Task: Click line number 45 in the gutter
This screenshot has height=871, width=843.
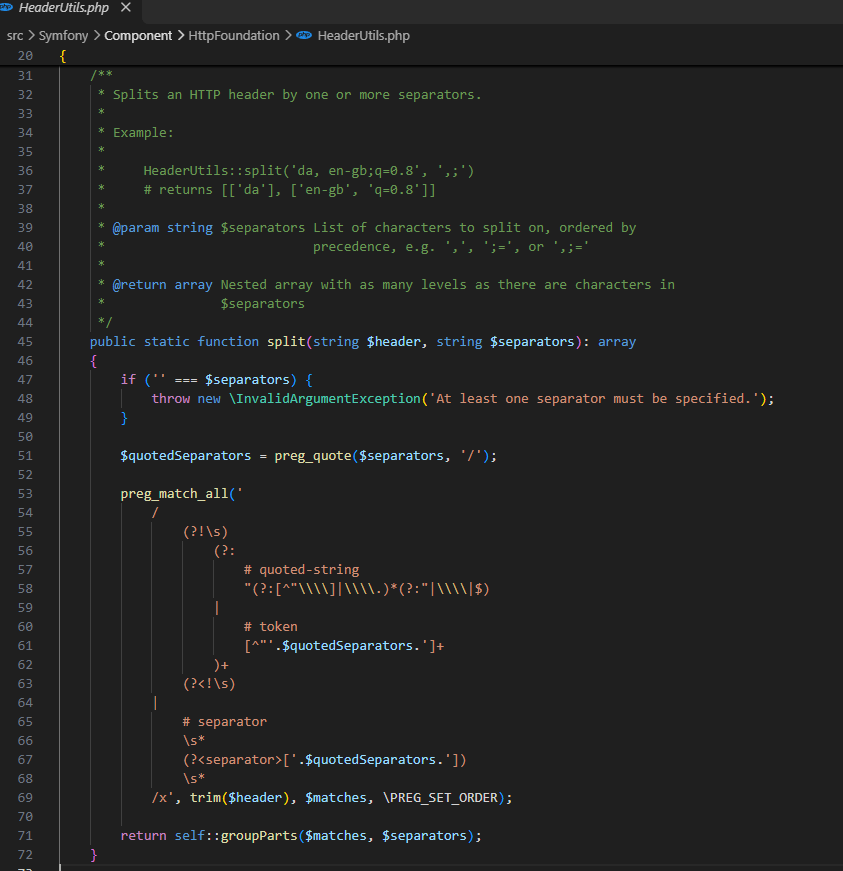Action: click(x=25, y=342)
